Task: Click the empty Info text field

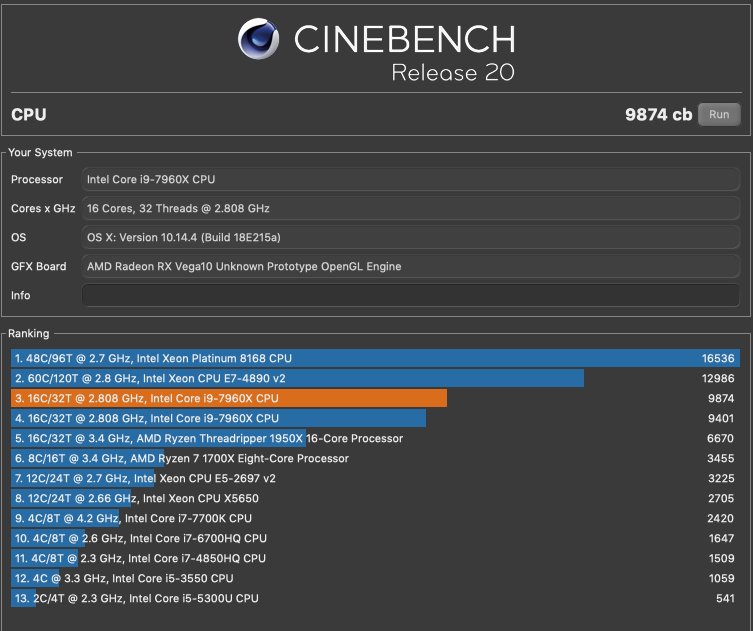Action: coord(415,295)
